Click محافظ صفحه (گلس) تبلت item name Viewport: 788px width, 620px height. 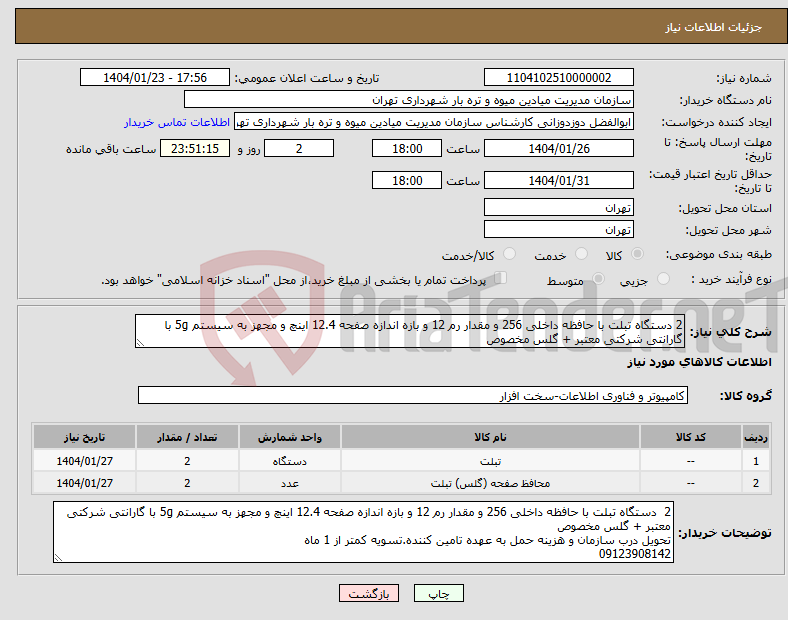490,483
